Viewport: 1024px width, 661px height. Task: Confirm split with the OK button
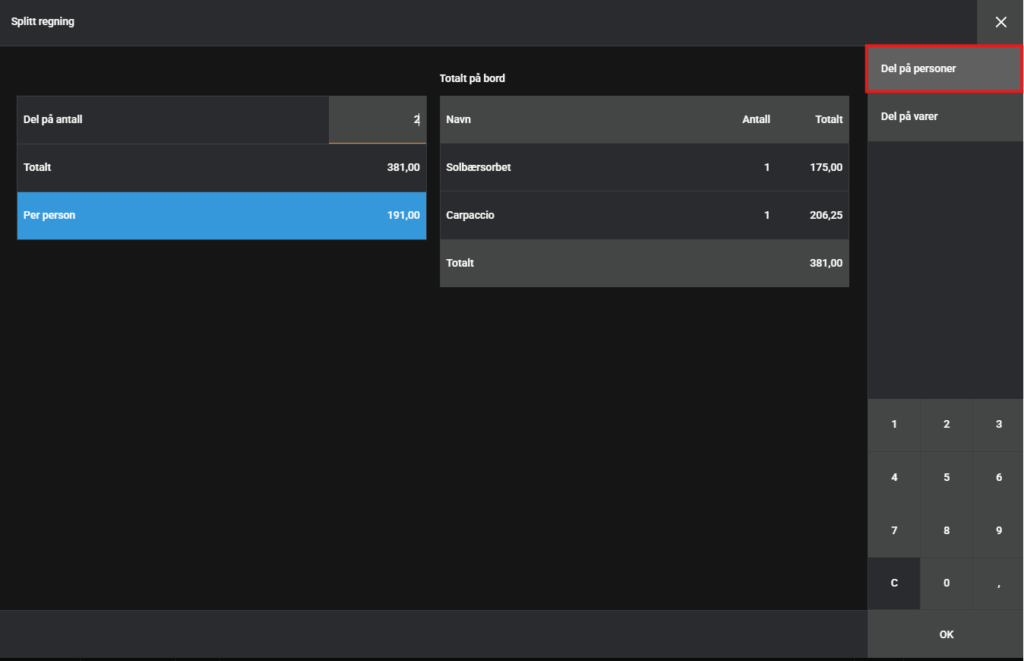point(946,635)
